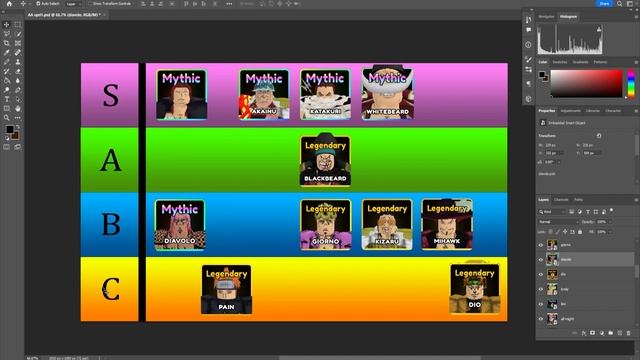Click the reset transform icon in Properties
The height and width of the screenshot is (360, 640).
click(x=599, y=136)
